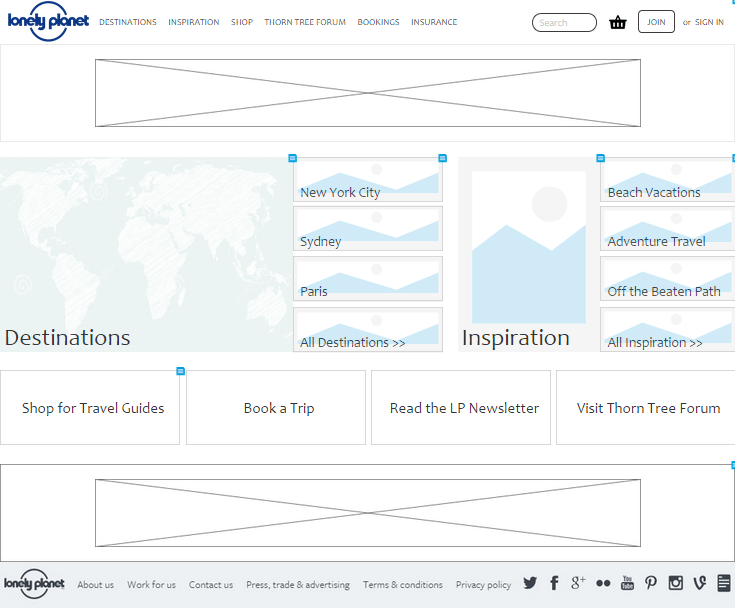The image size is (735, 608).
Task: Open the Flickr icon in footer
Action: (603, 583)
